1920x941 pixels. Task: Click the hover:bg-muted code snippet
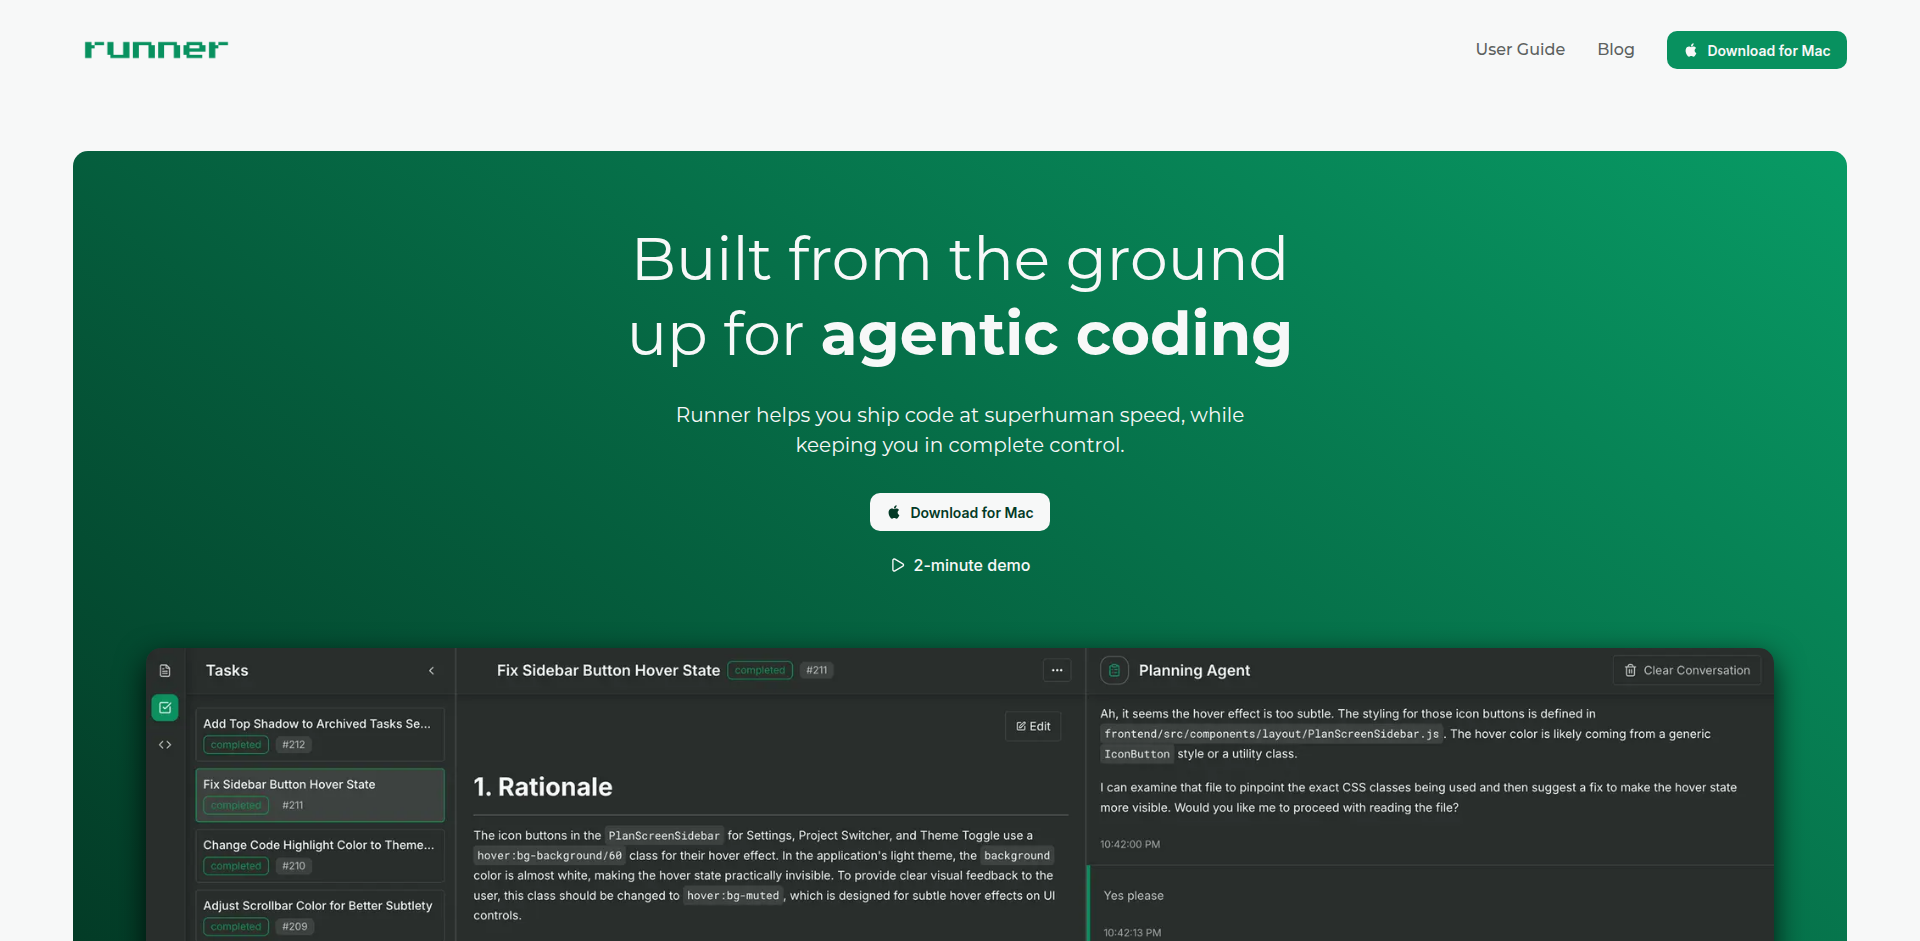[733, 896]
